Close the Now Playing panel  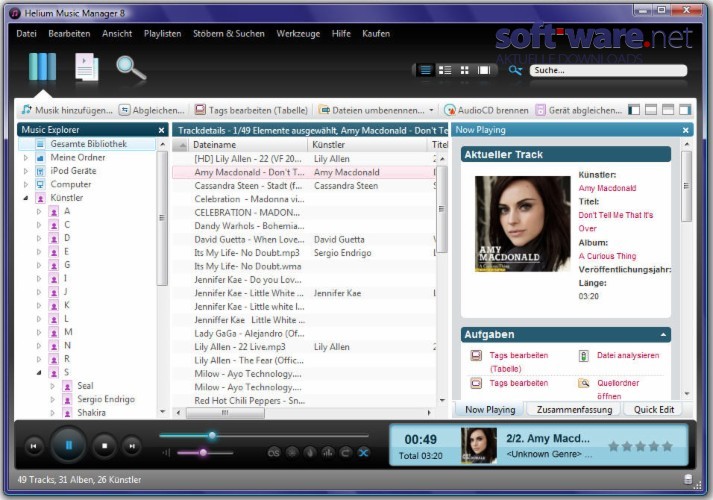coord(686,130)
